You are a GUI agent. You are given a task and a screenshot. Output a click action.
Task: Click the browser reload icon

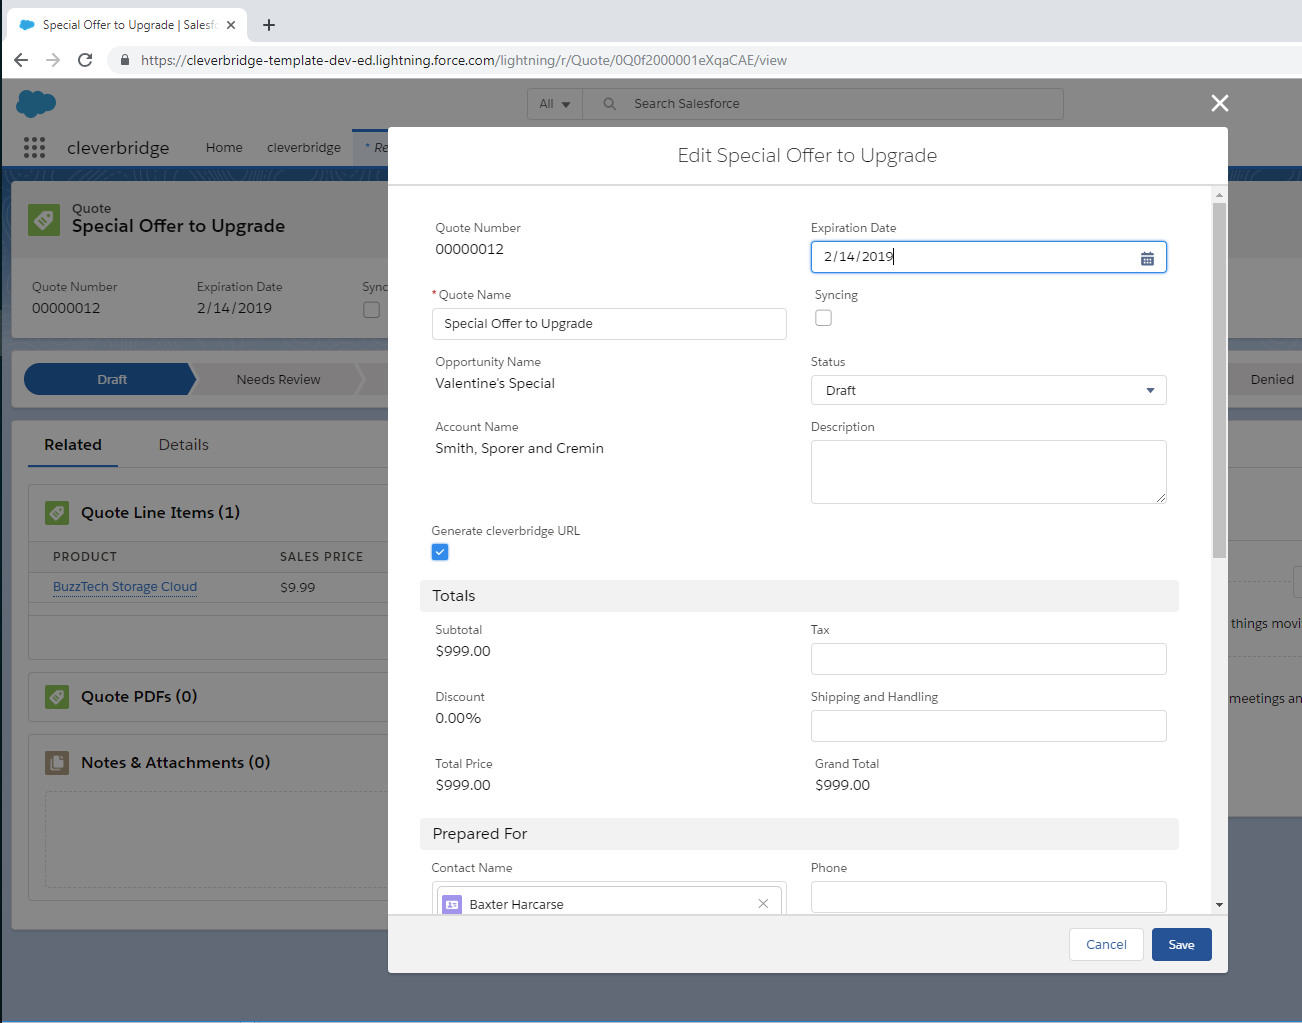[x=85, y=60]
